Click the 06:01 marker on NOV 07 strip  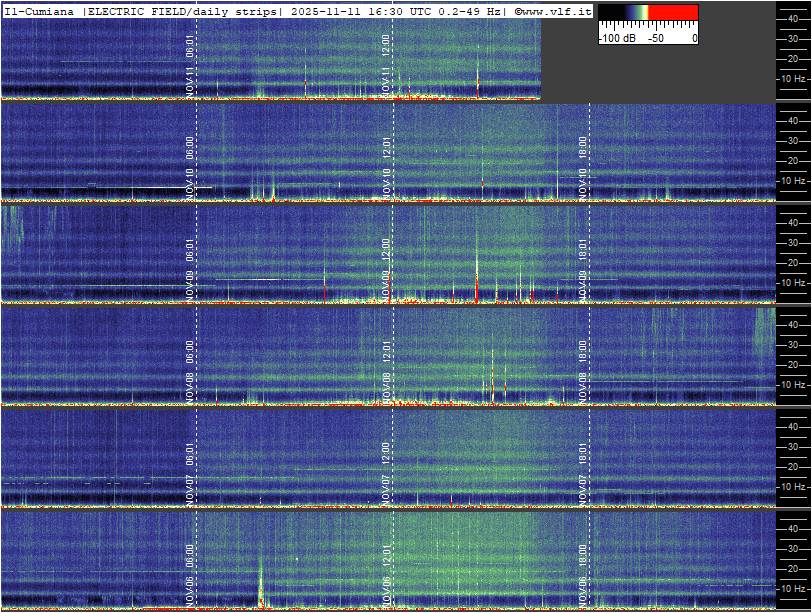(190, 452)
